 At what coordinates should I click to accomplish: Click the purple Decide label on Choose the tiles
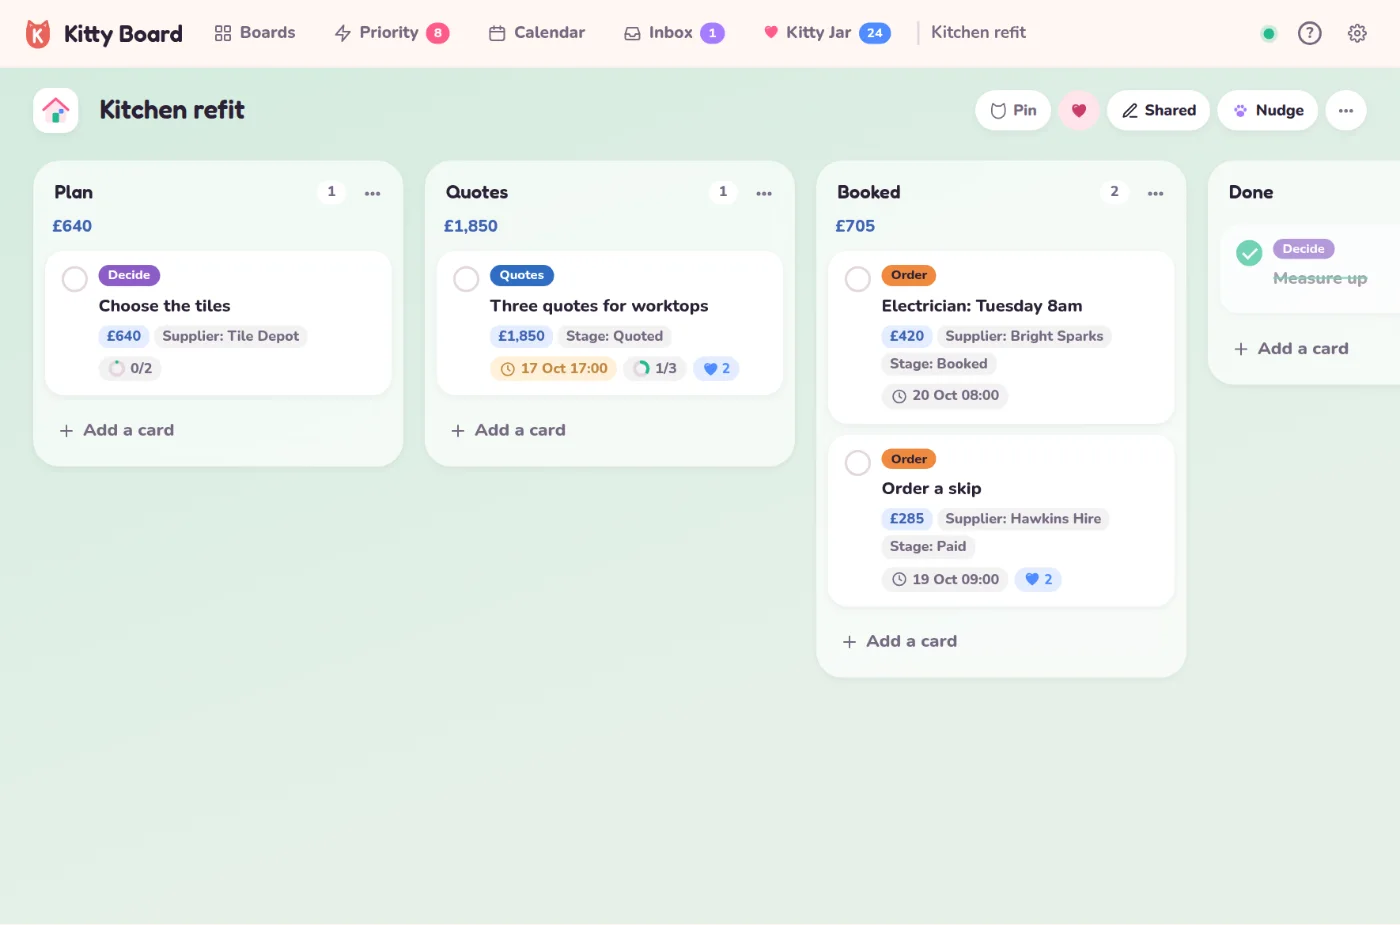(129, 275)
